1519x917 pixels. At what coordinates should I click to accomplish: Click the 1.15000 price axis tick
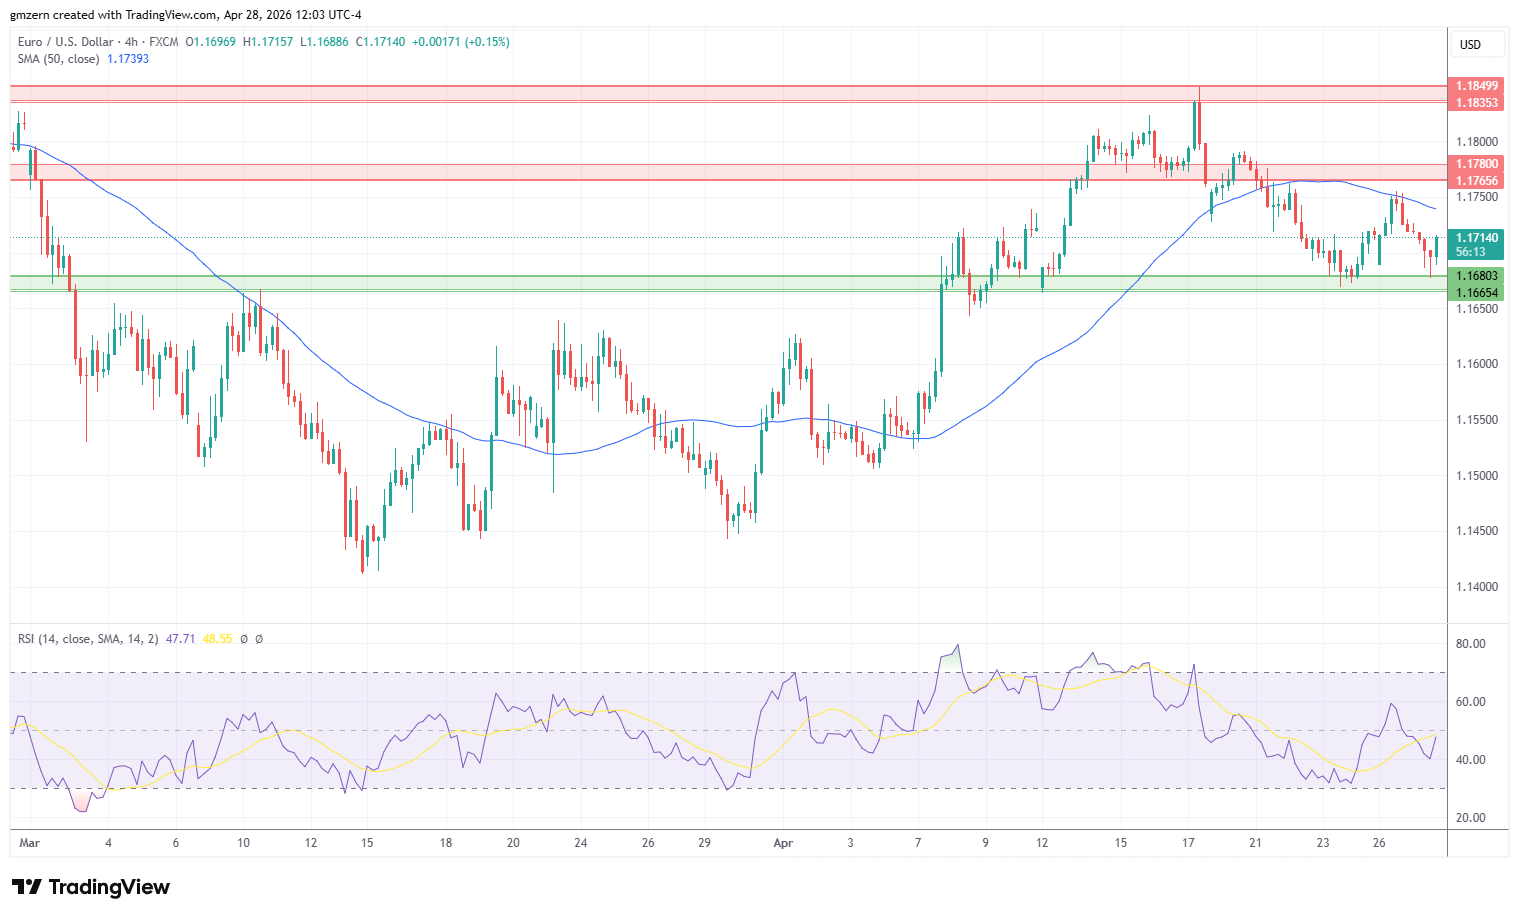[1477, 476]
